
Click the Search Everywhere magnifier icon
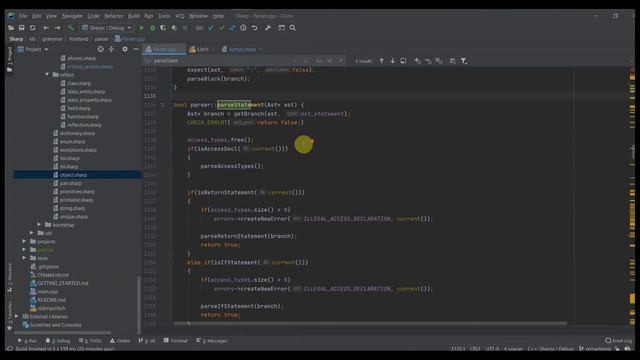[x=293, y=28]
